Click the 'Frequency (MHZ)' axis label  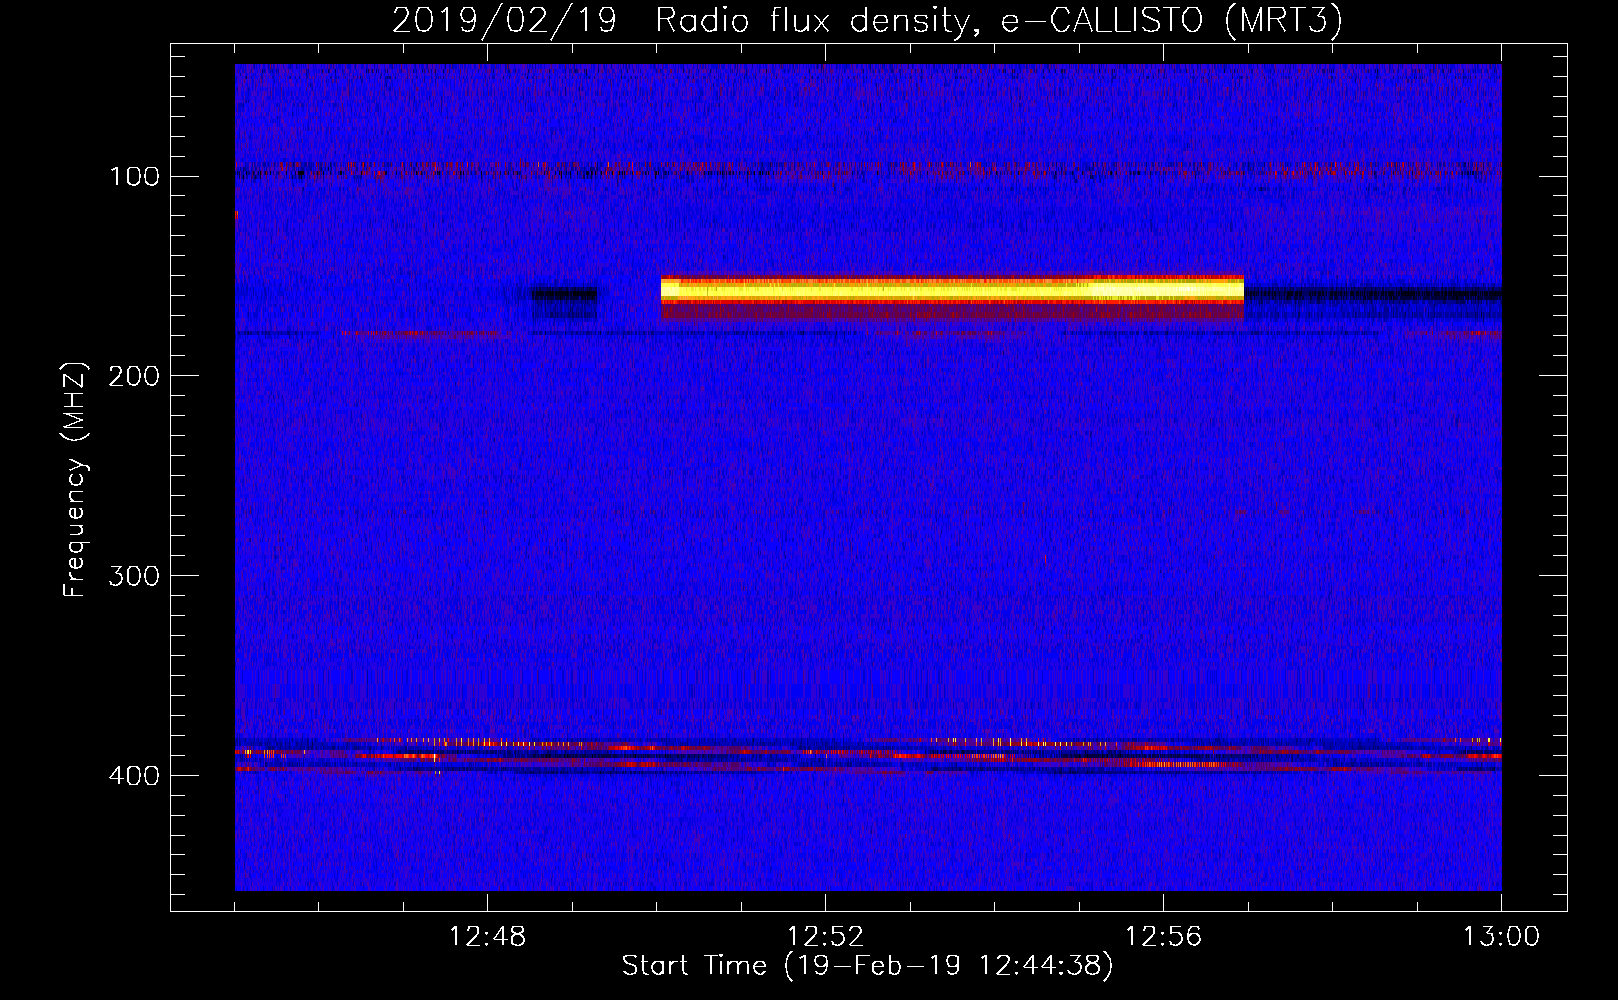[75, 479]
